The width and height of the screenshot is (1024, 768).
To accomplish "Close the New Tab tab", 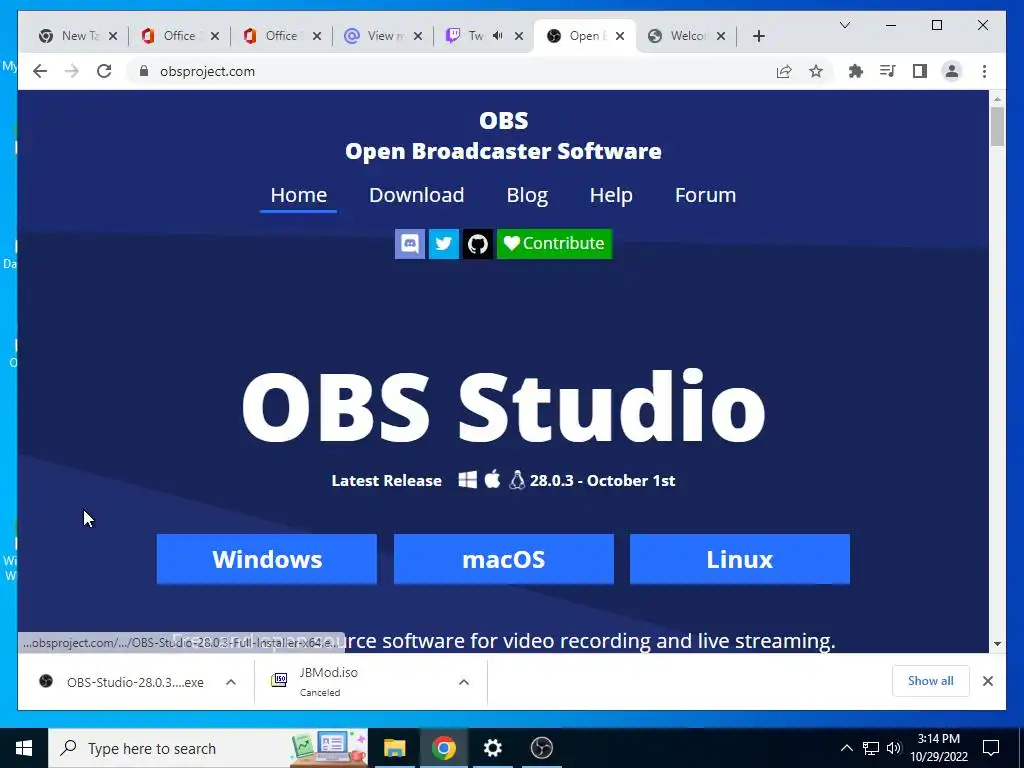I will [x=113, y=36].
